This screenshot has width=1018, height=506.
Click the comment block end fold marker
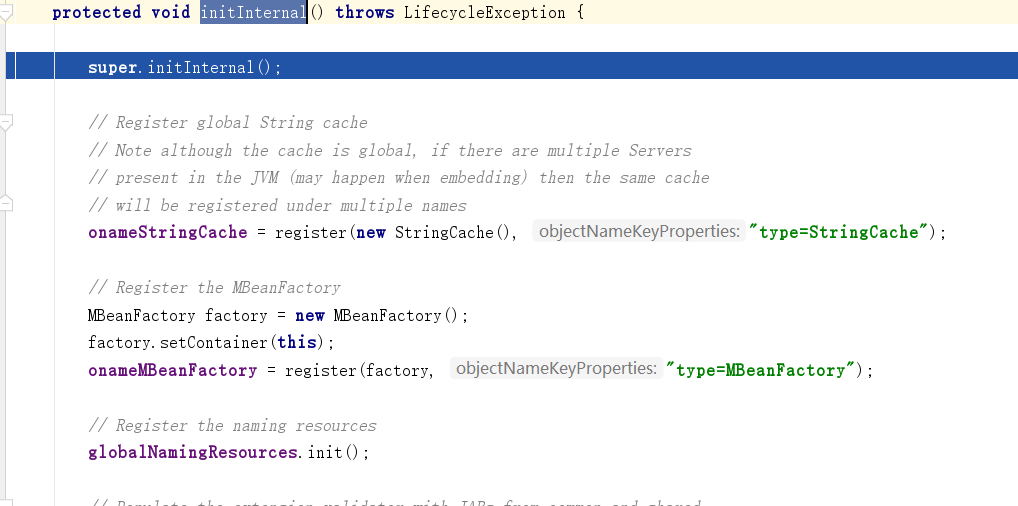tap(5, 204)
